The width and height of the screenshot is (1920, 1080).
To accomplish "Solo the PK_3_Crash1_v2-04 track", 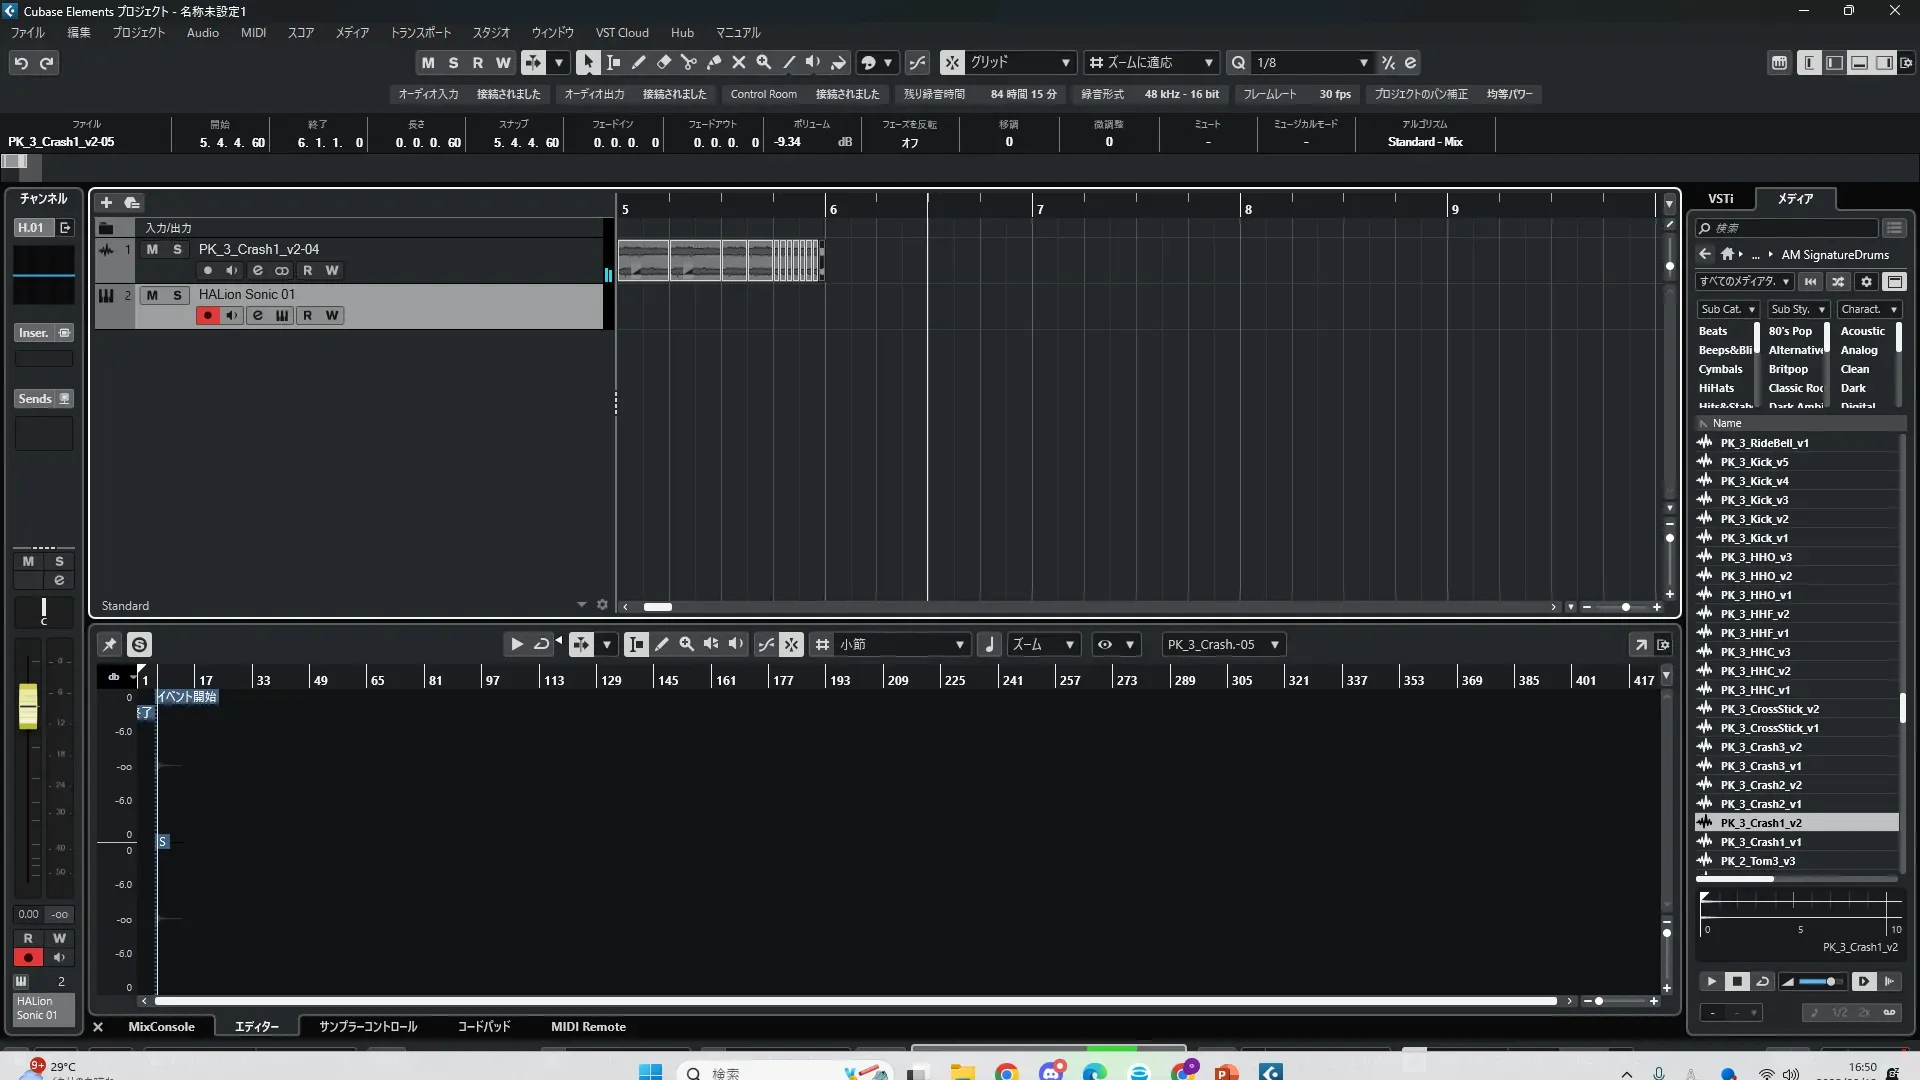I will [177, 249].
